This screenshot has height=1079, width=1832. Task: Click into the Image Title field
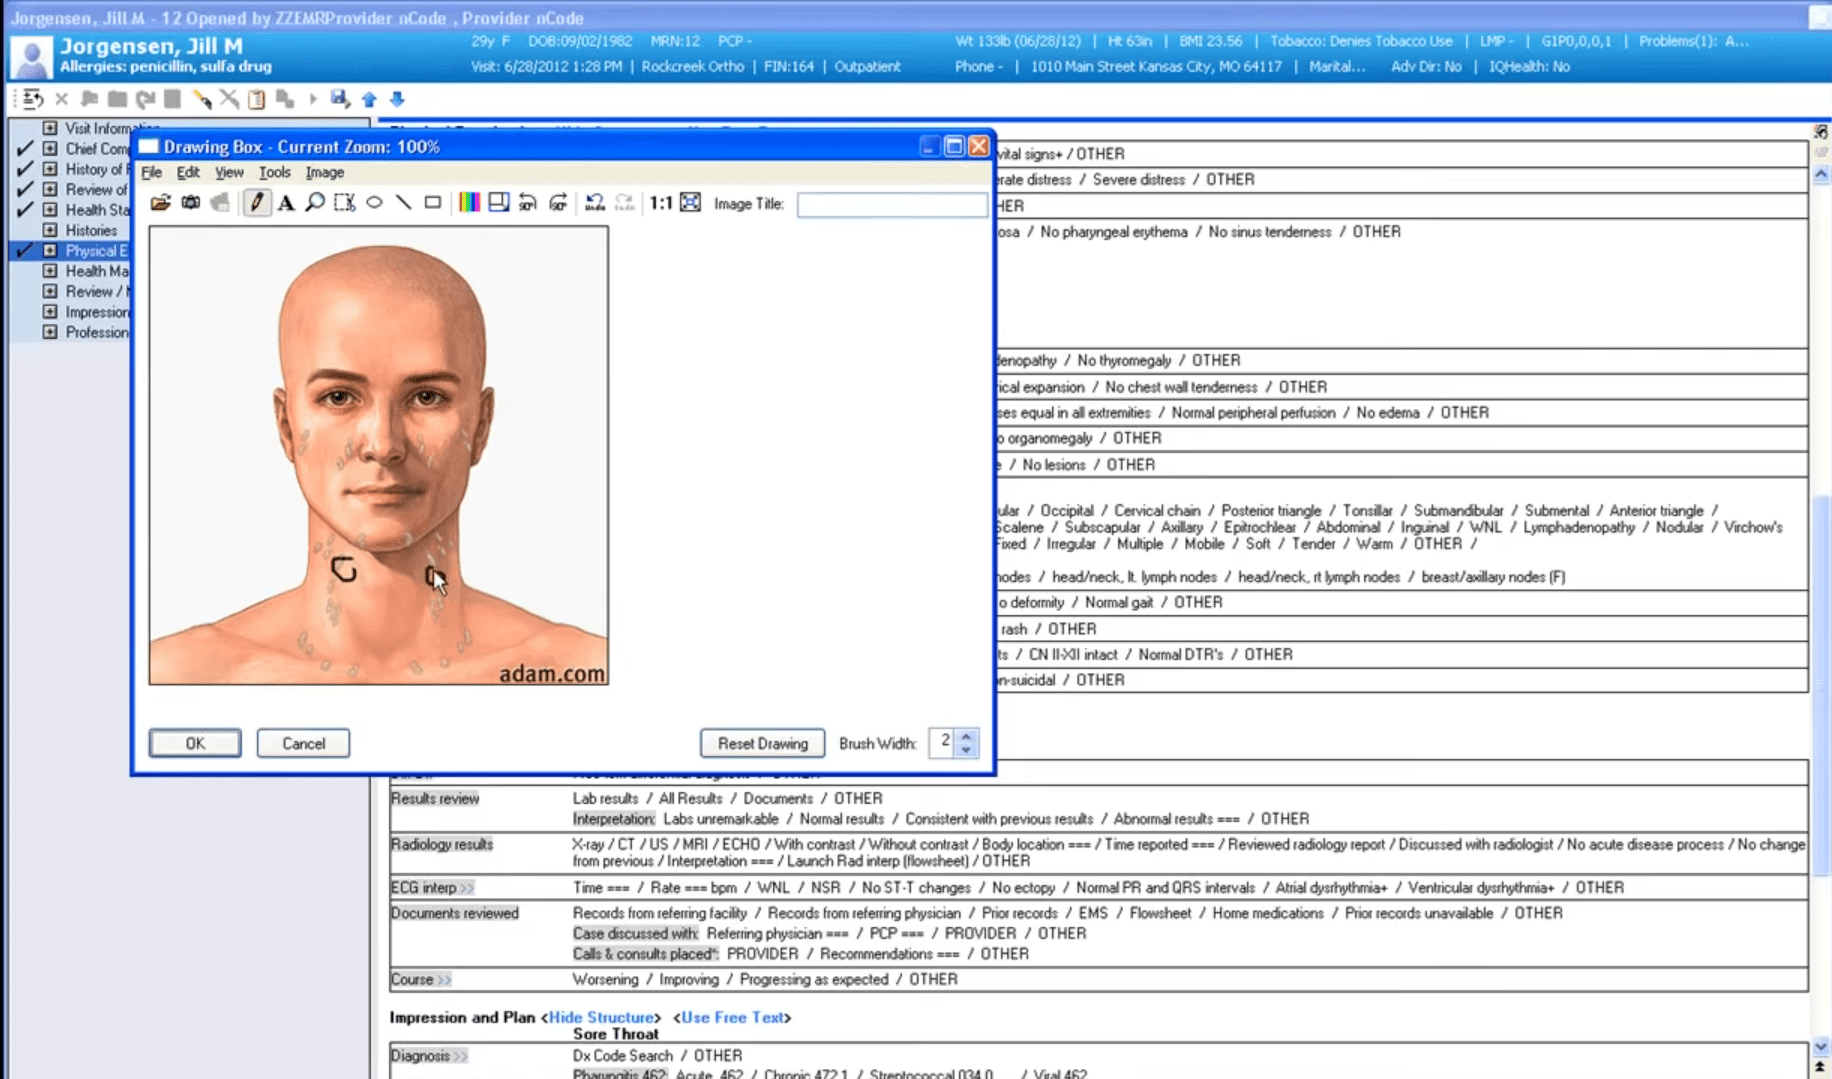[x=891, y=204]
